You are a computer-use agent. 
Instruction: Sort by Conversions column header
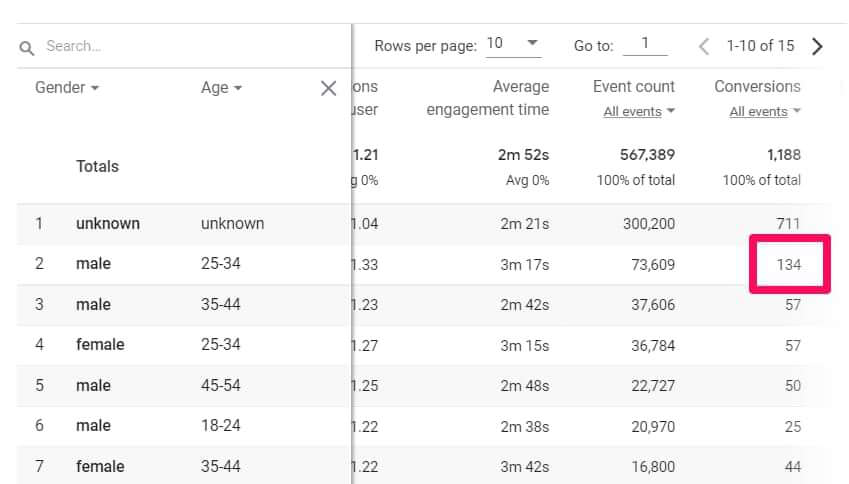pyautogui.click(x=757, y=87)
